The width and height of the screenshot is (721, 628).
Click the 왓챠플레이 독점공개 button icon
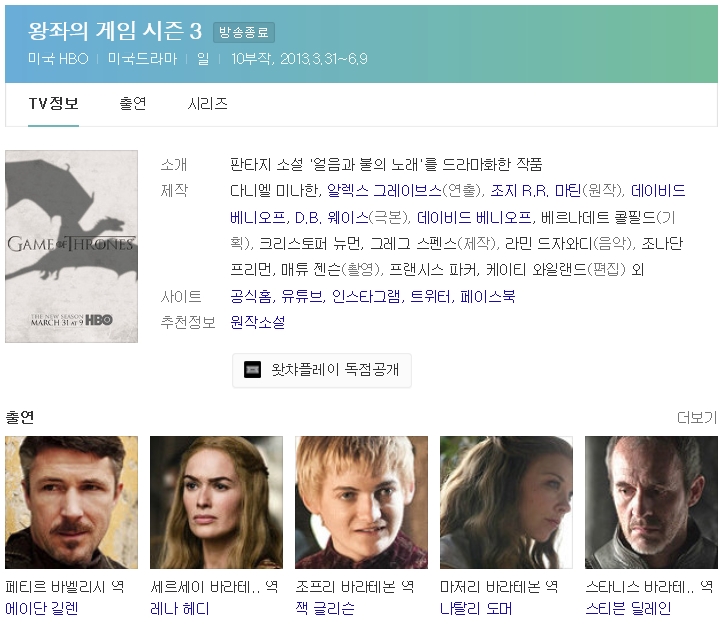pyautogui.click(x=252, y=370)
